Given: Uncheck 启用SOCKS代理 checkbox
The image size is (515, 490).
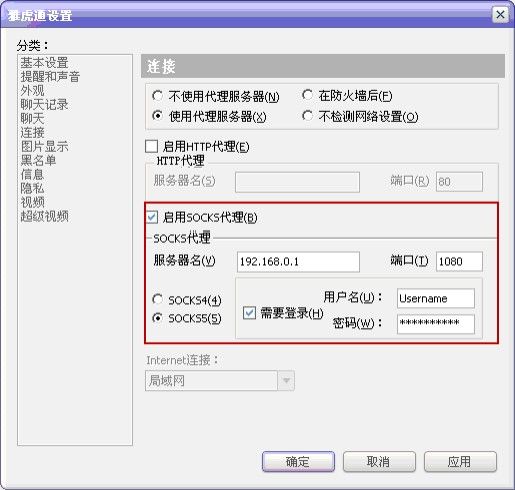Looking at the screenshot, I should point(152,217).
